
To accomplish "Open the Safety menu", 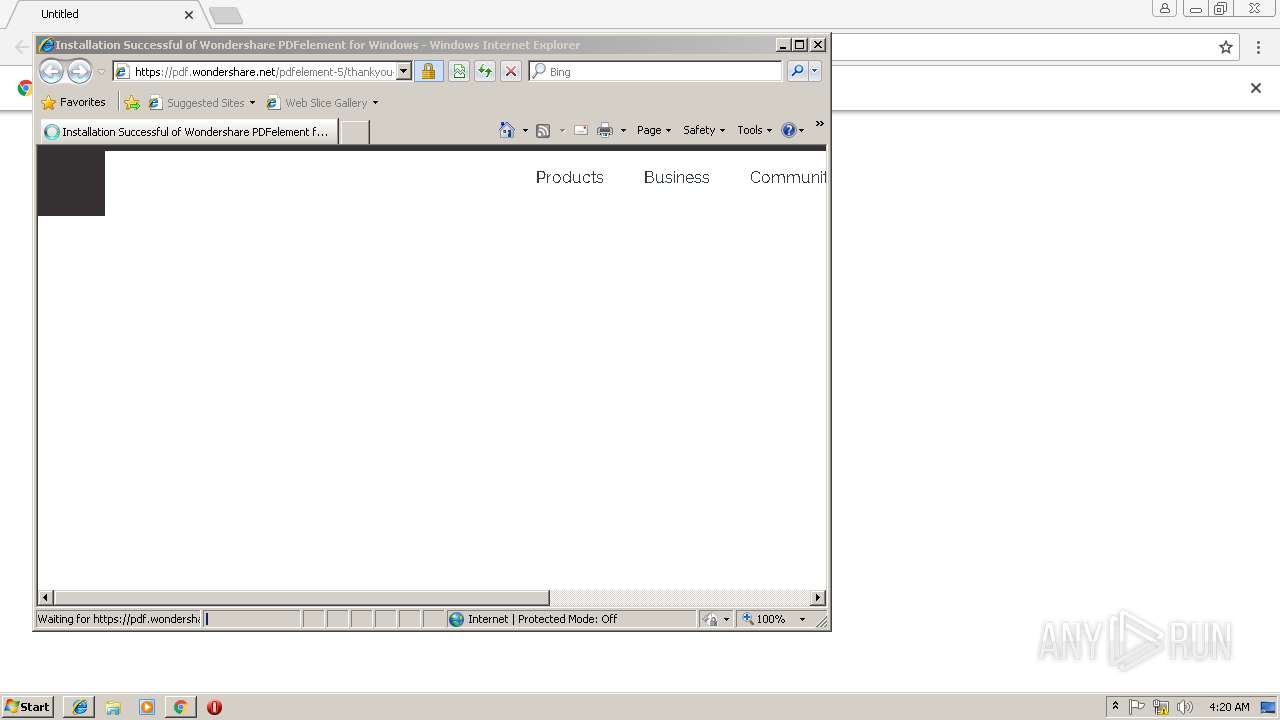I will pyautogui.click(x=704, y=130).
